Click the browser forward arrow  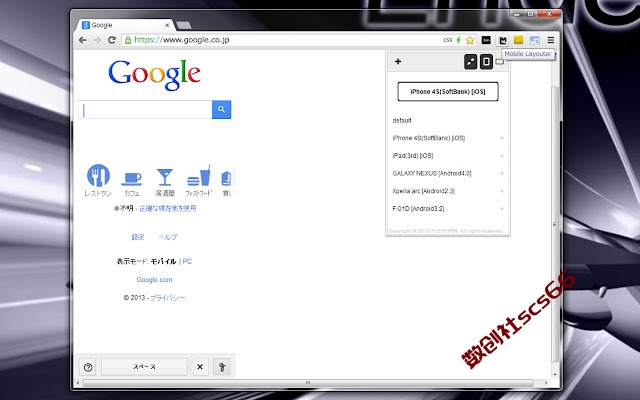point(97,40)
